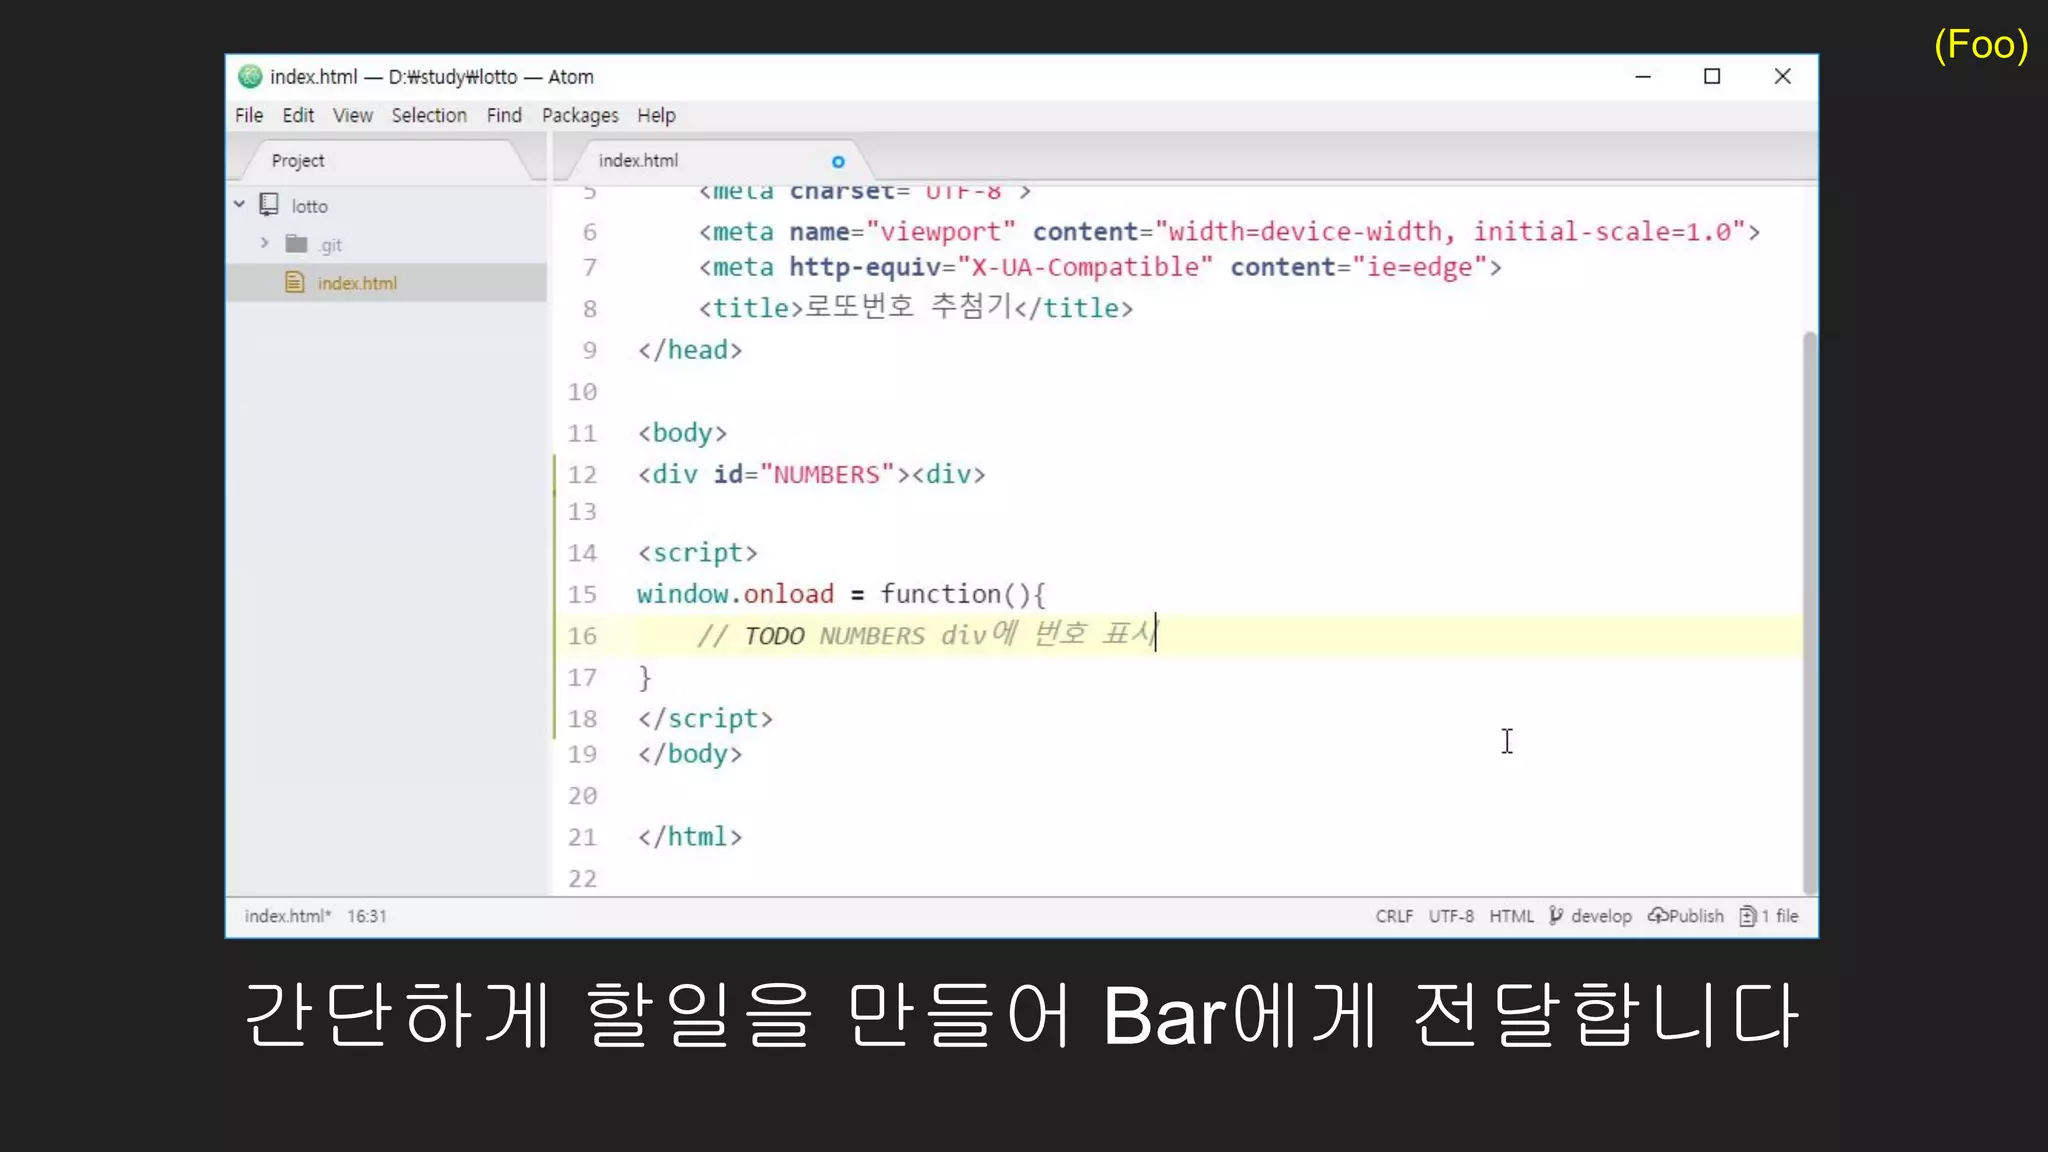Click line number 12 in the gutter
Viewport: 2048px width, 1152px height.
[582, 474]
